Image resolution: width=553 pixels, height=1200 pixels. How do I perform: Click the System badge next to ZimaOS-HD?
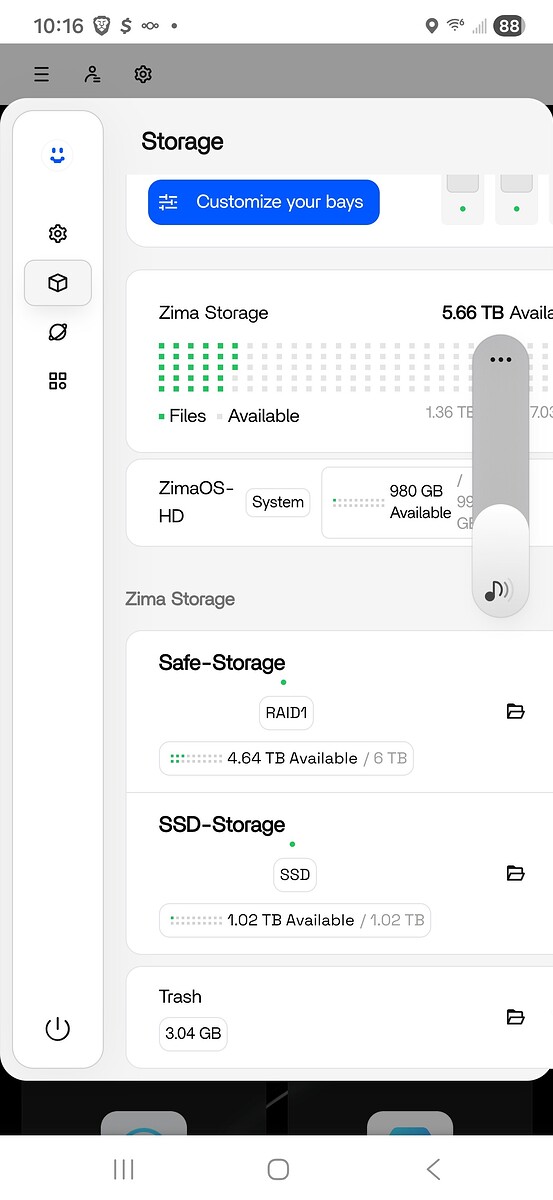pos(278,502)
